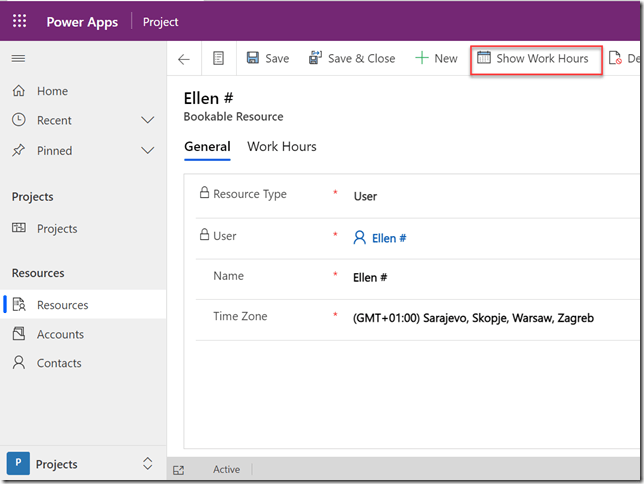Collapse the sidebar with hamburger icon
This screenshot has height=484, width=644.
click(18, 59)
